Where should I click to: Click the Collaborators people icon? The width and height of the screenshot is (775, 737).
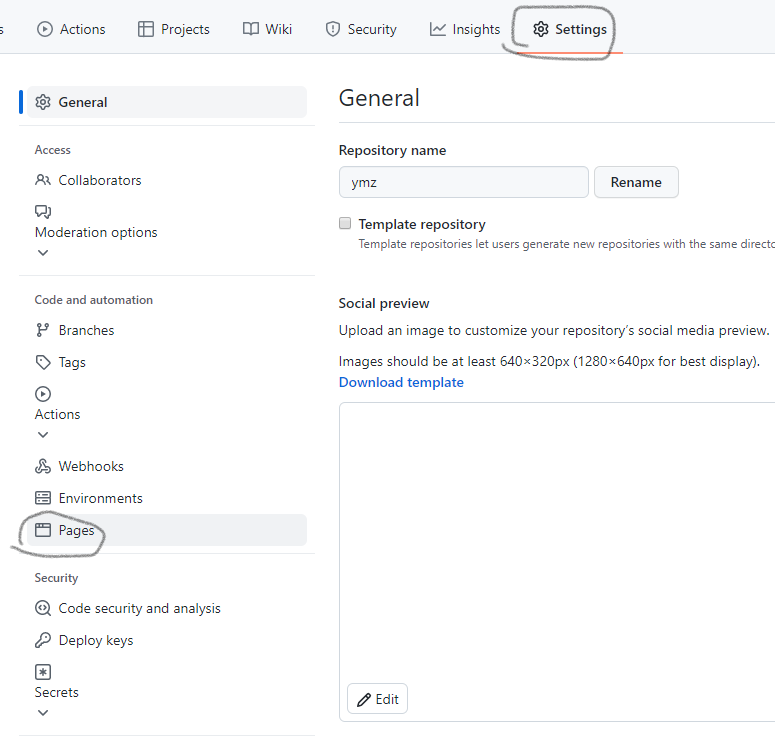tap(43, 180)
